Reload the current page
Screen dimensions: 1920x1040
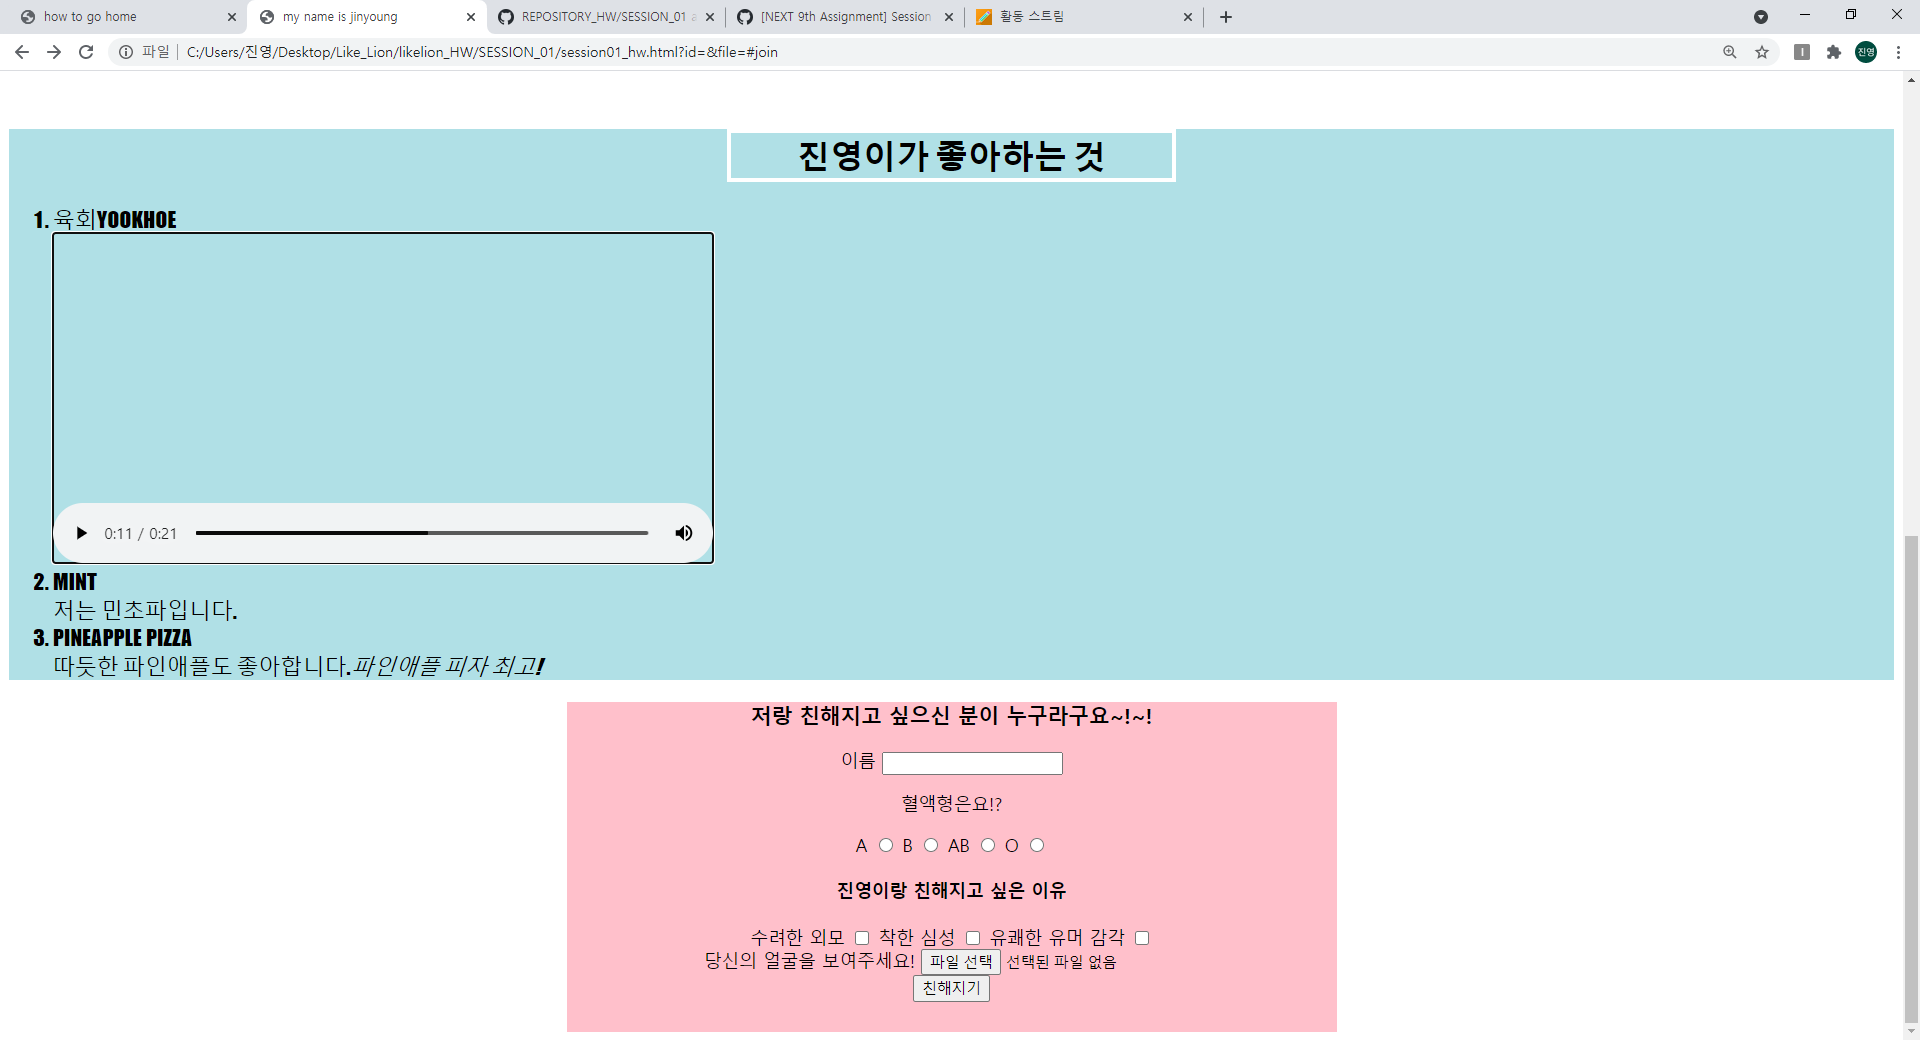coord(85,52)
